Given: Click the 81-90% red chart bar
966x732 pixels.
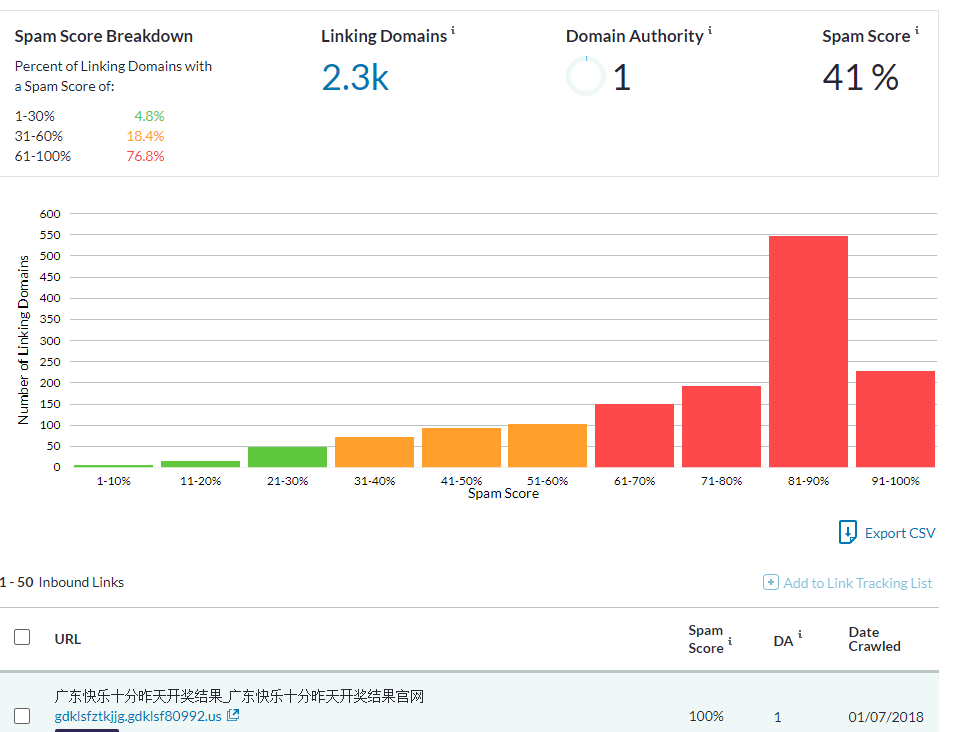Looking at the screenshot, I should 808,351.
